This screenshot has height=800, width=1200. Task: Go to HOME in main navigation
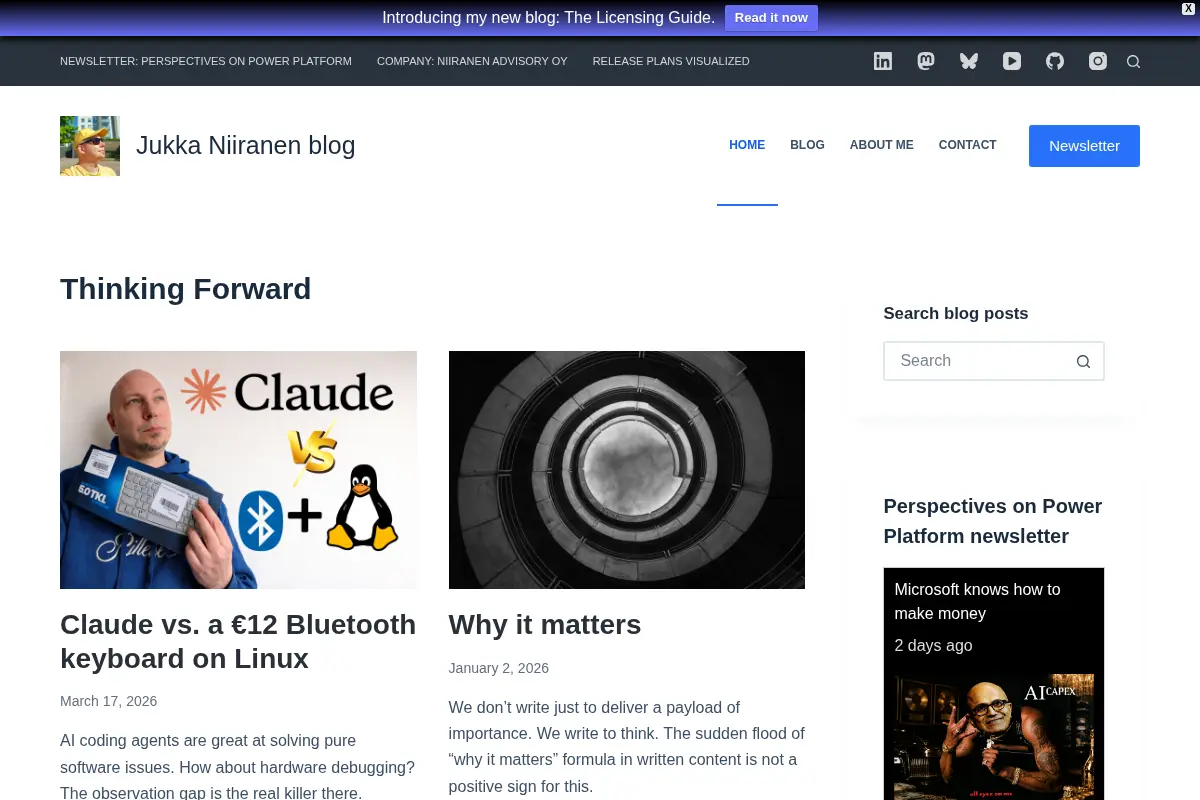(747, 145)
